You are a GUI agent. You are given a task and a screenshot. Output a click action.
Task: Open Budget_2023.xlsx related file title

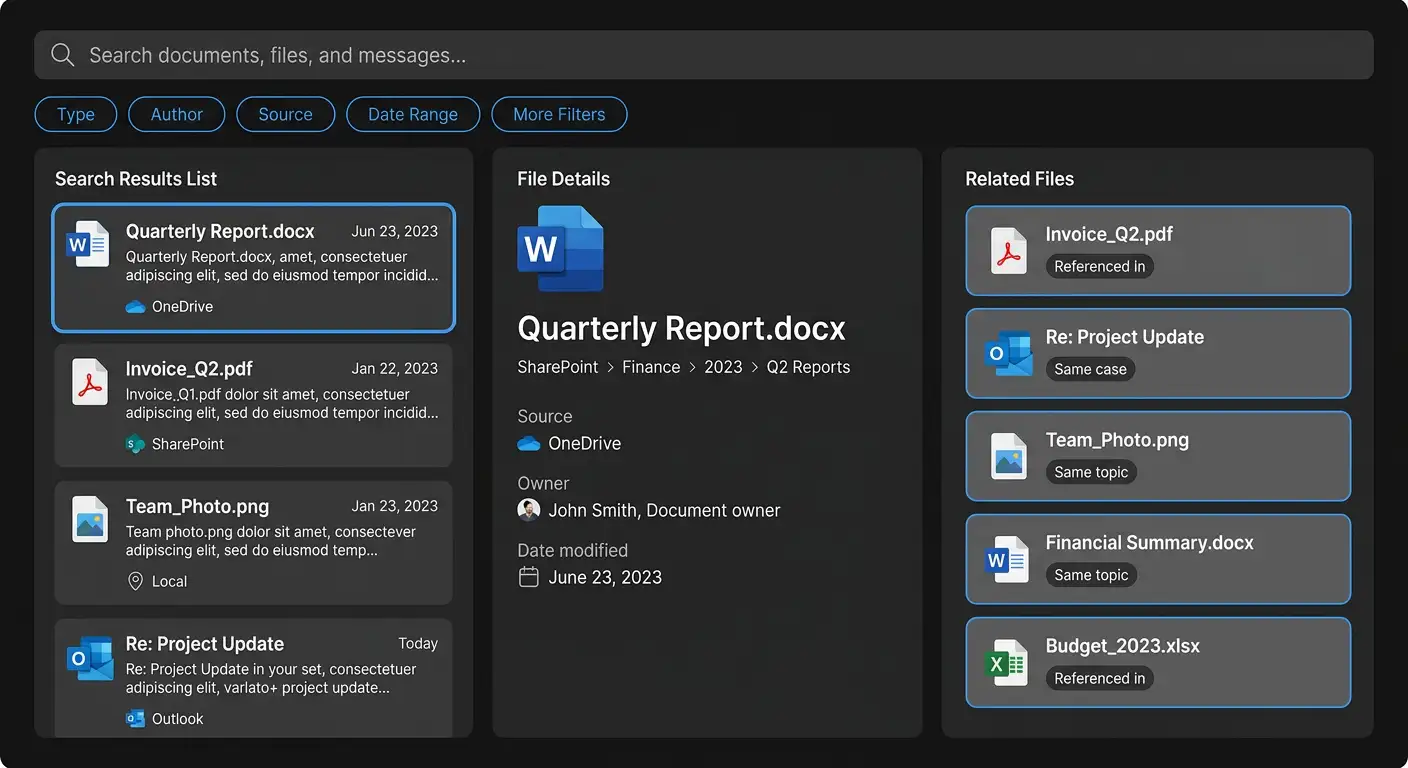click(x=1123, y=646)
